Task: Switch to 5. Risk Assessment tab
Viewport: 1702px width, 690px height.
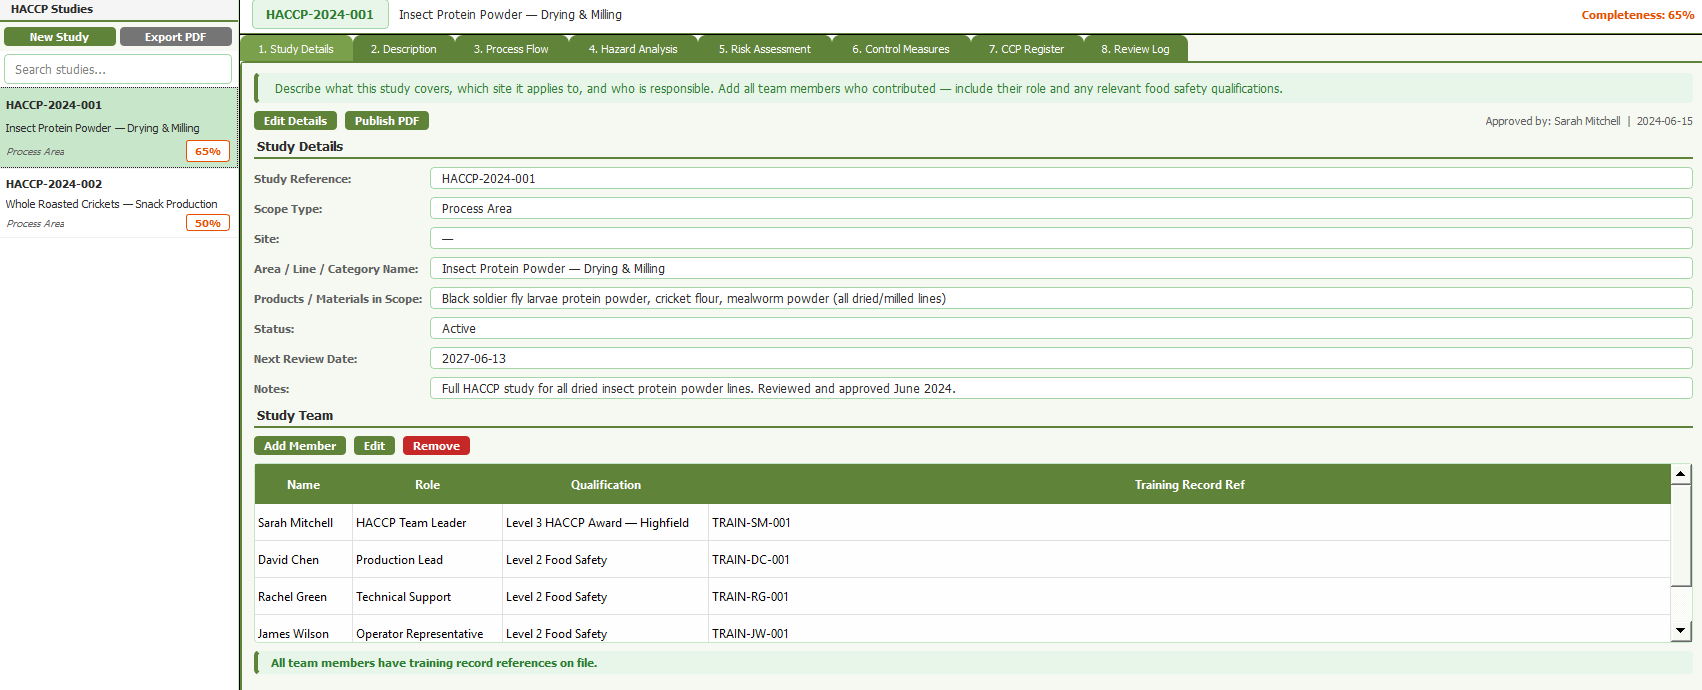Action: click(x=764, y=49)
